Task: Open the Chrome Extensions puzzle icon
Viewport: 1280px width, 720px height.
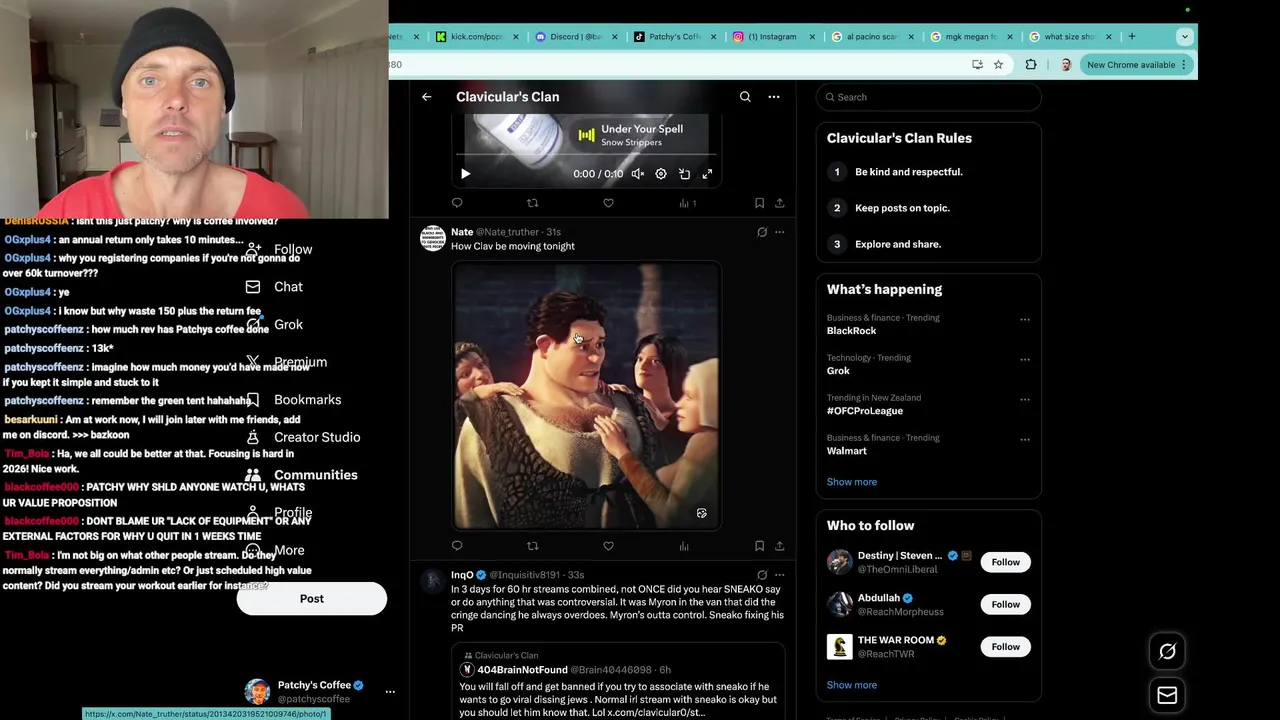Action: tap(1031, 65)
